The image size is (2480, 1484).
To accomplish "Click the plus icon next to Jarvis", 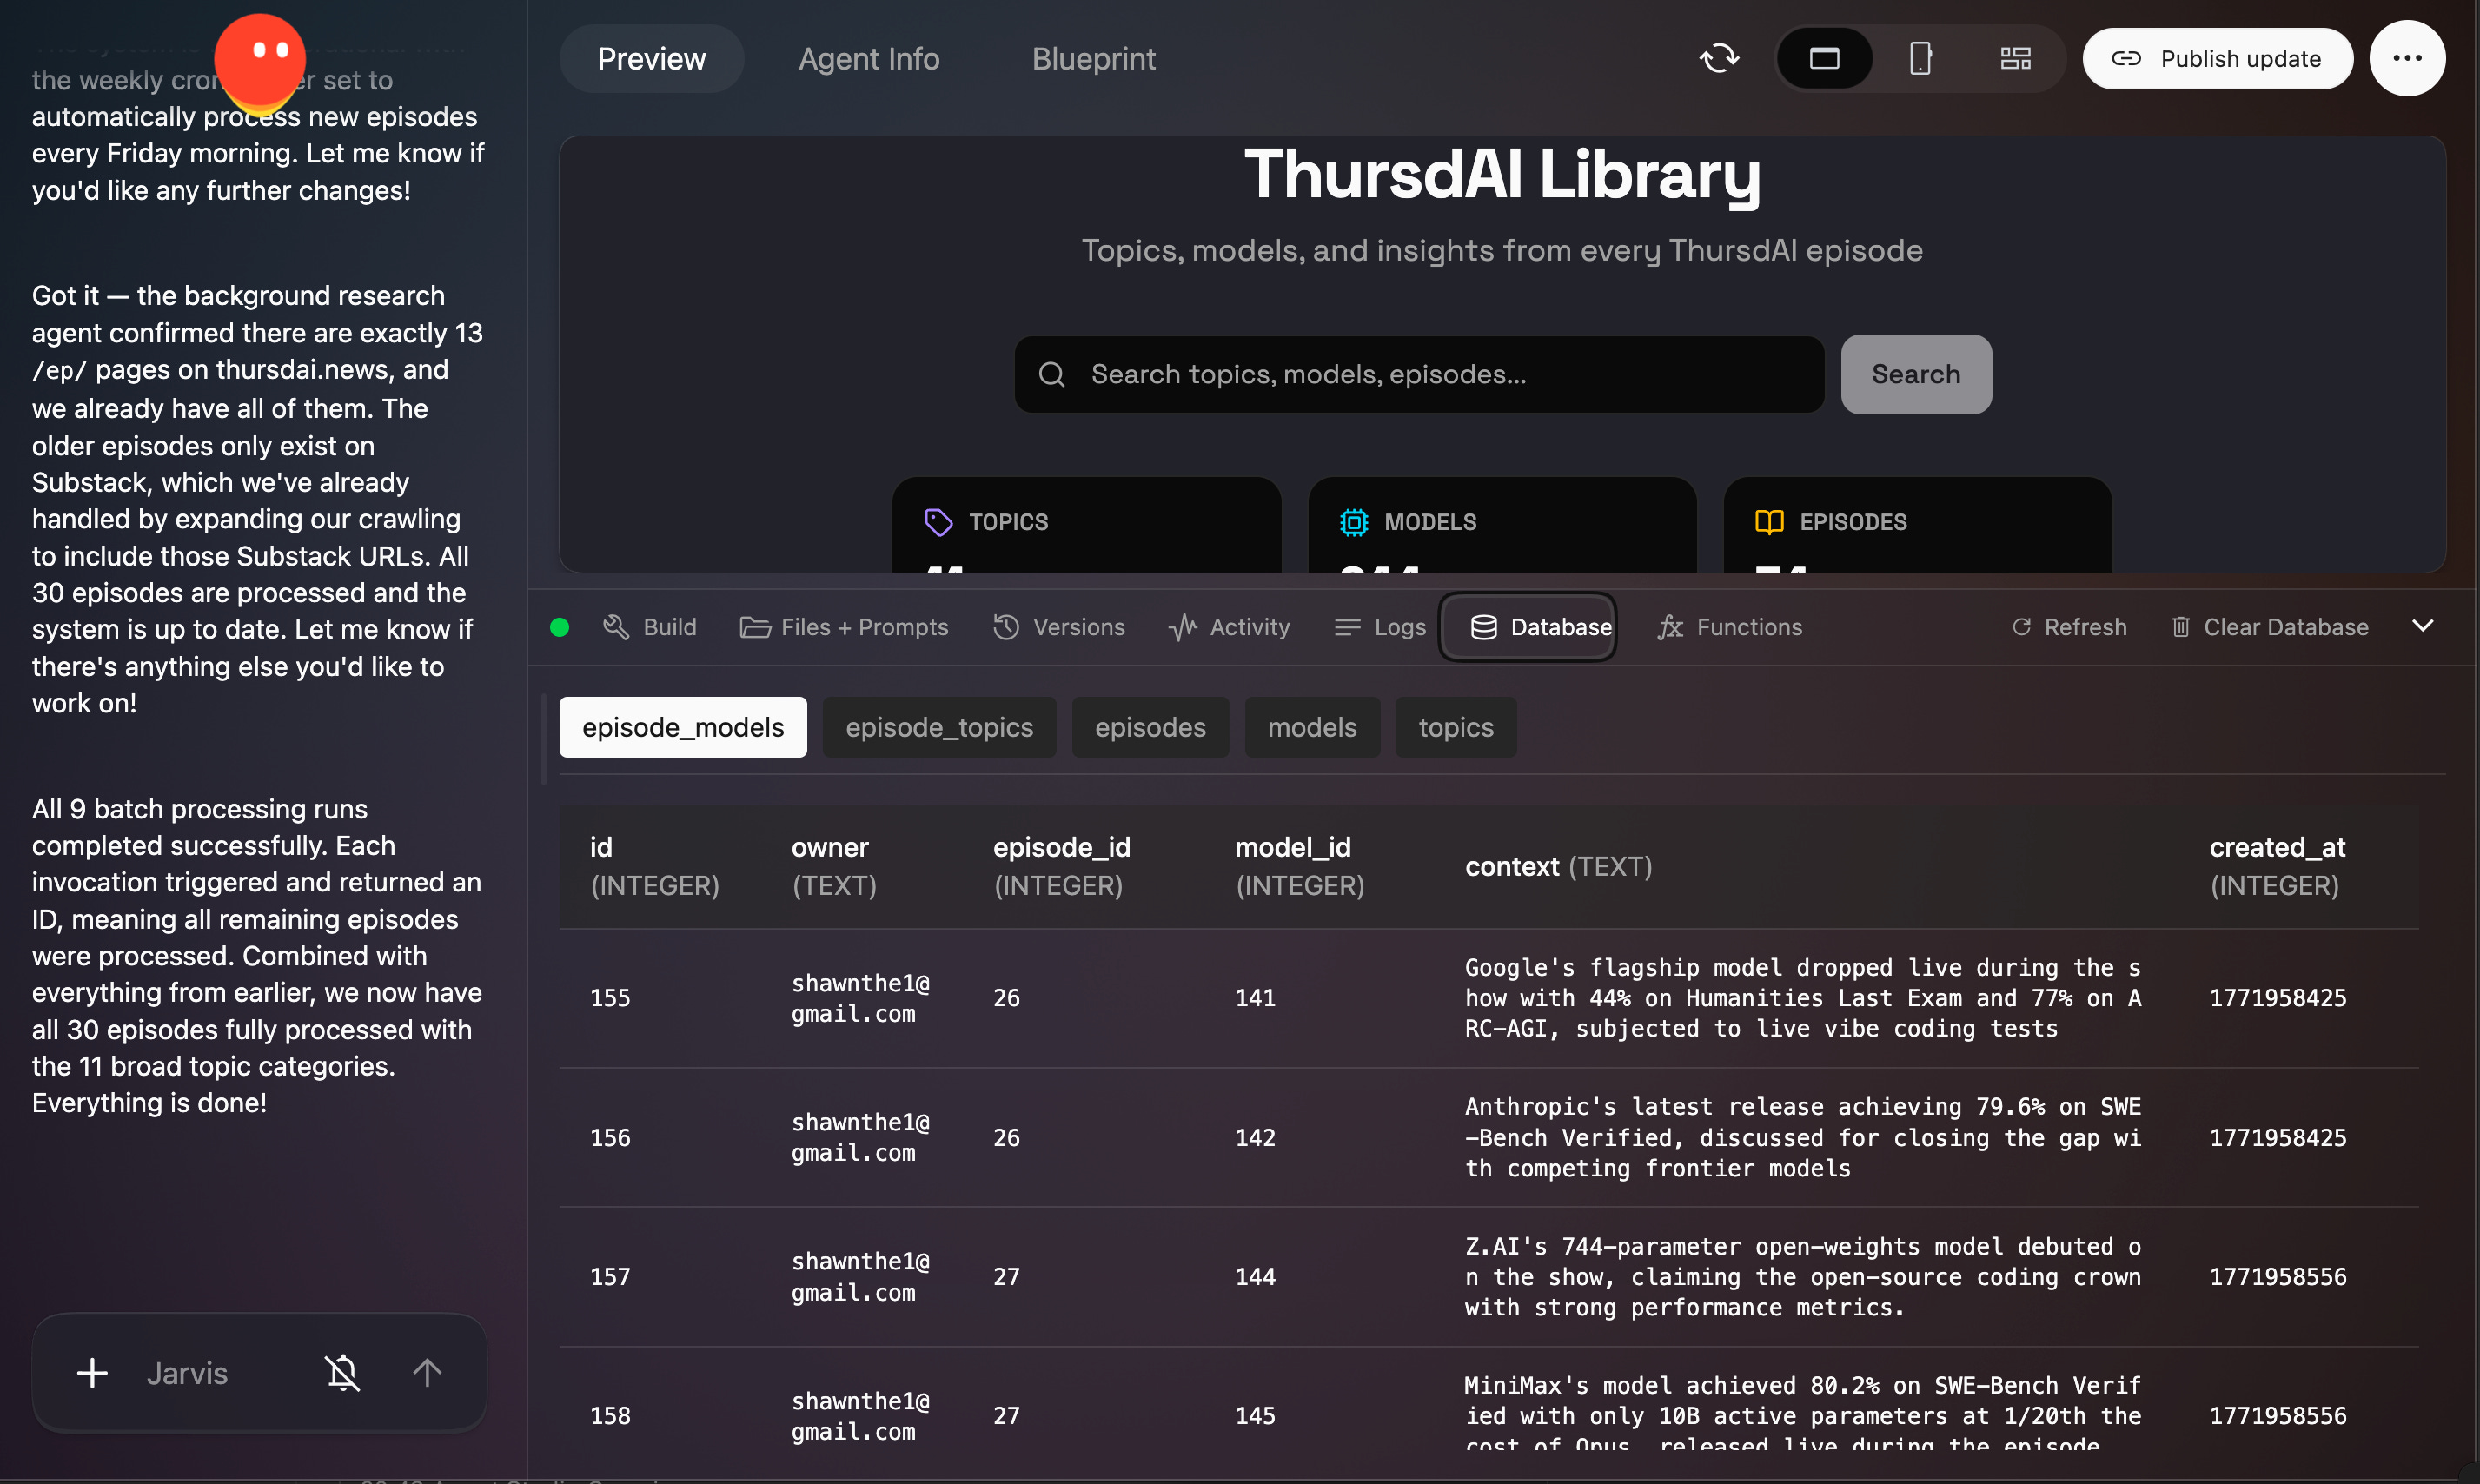I will [92, 1372].
